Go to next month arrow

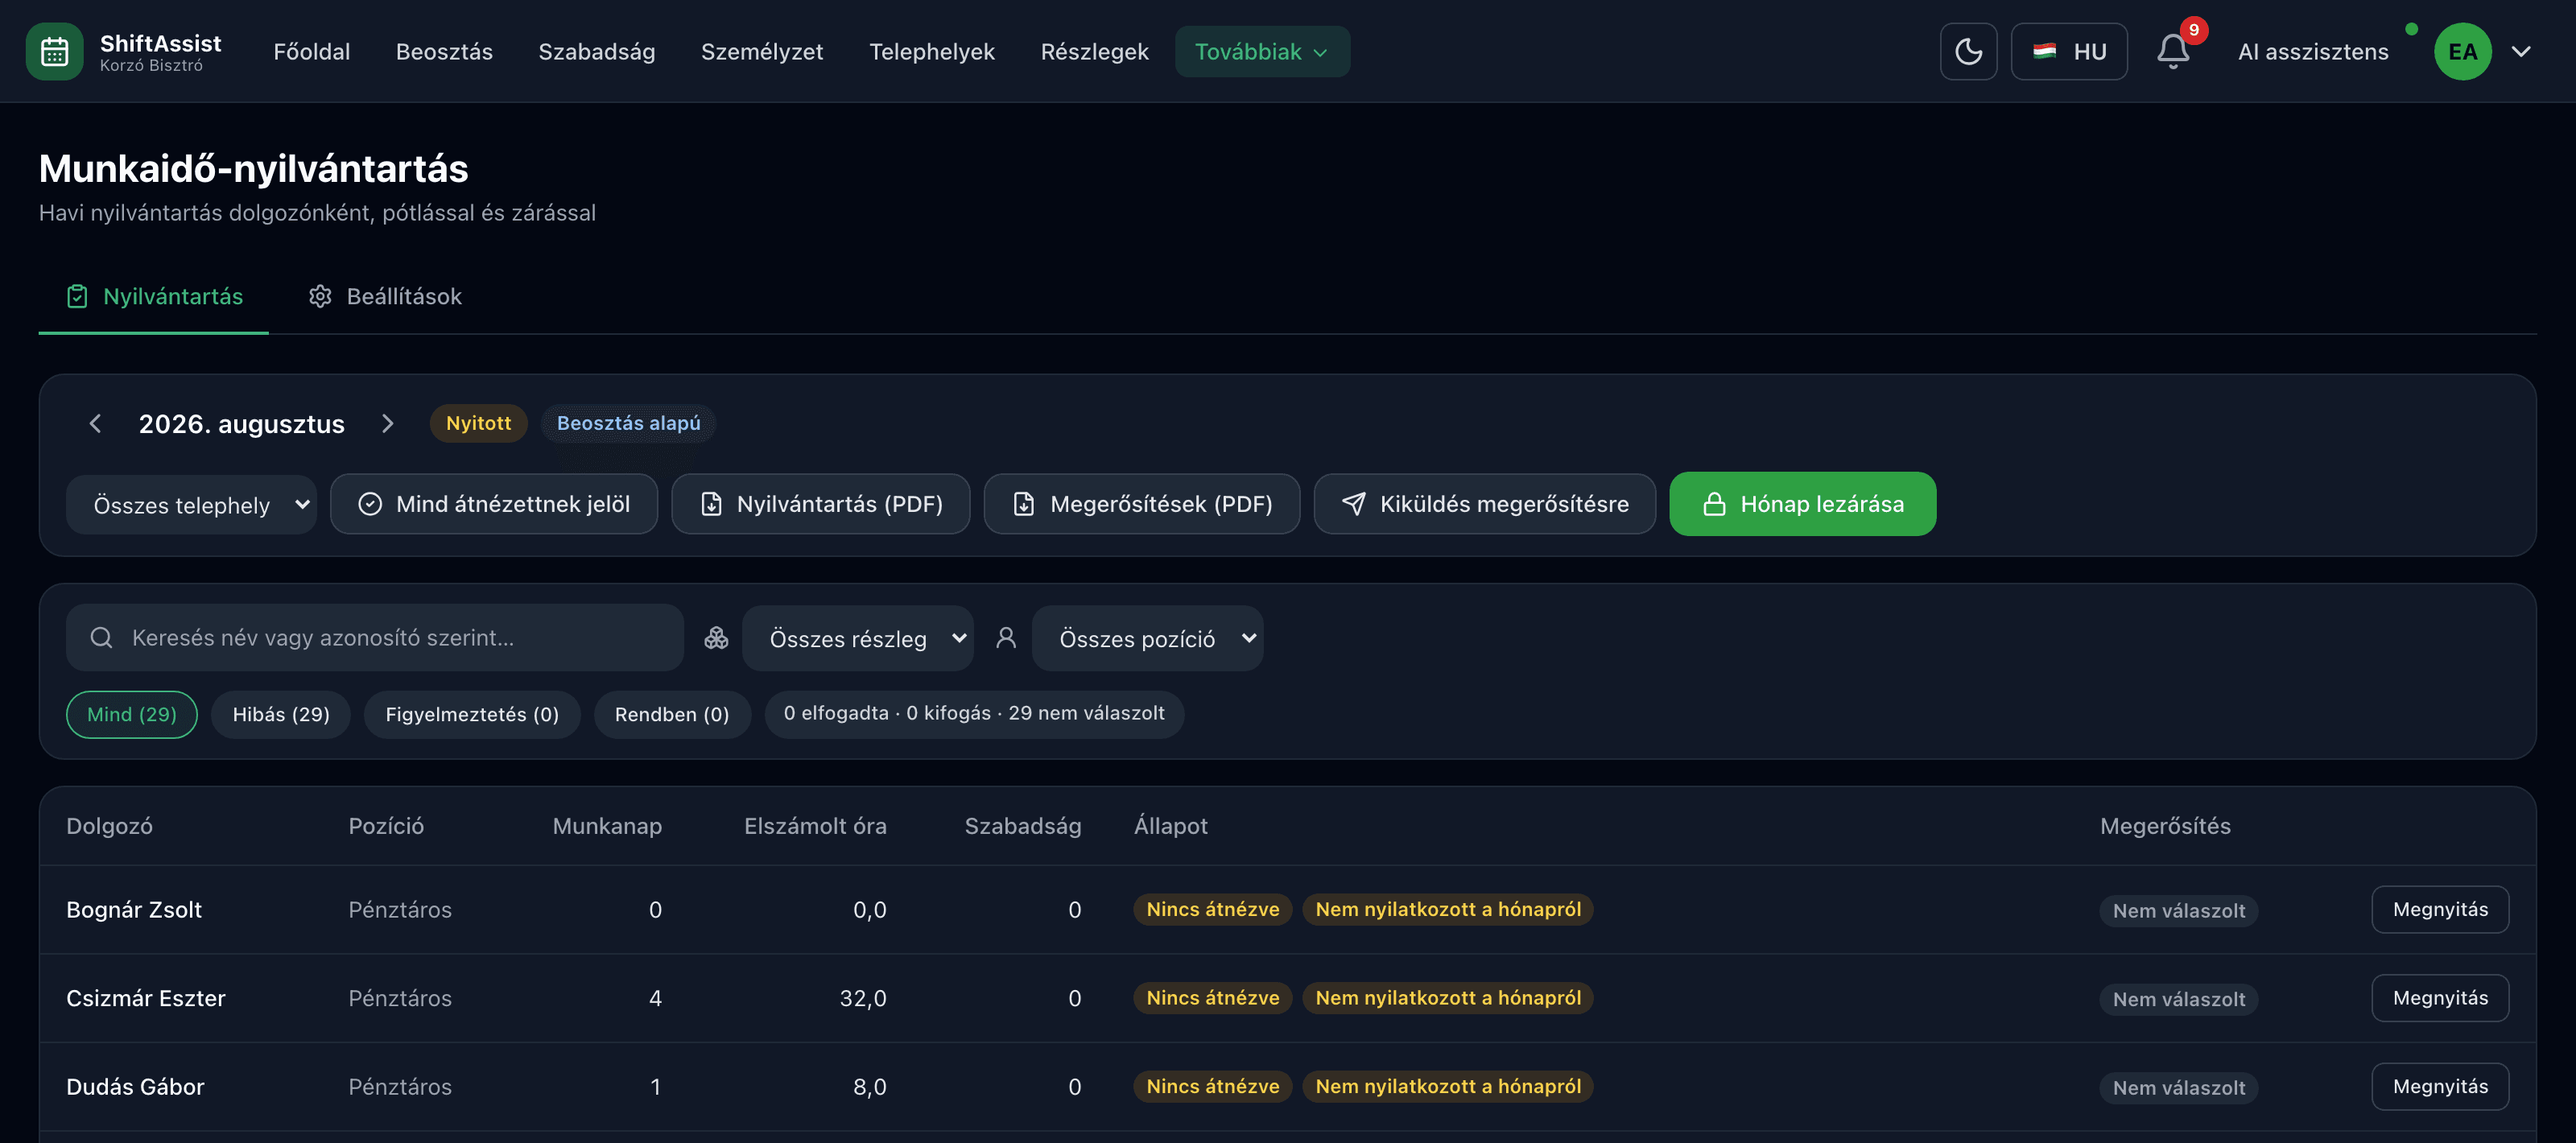tap(387, 424)
